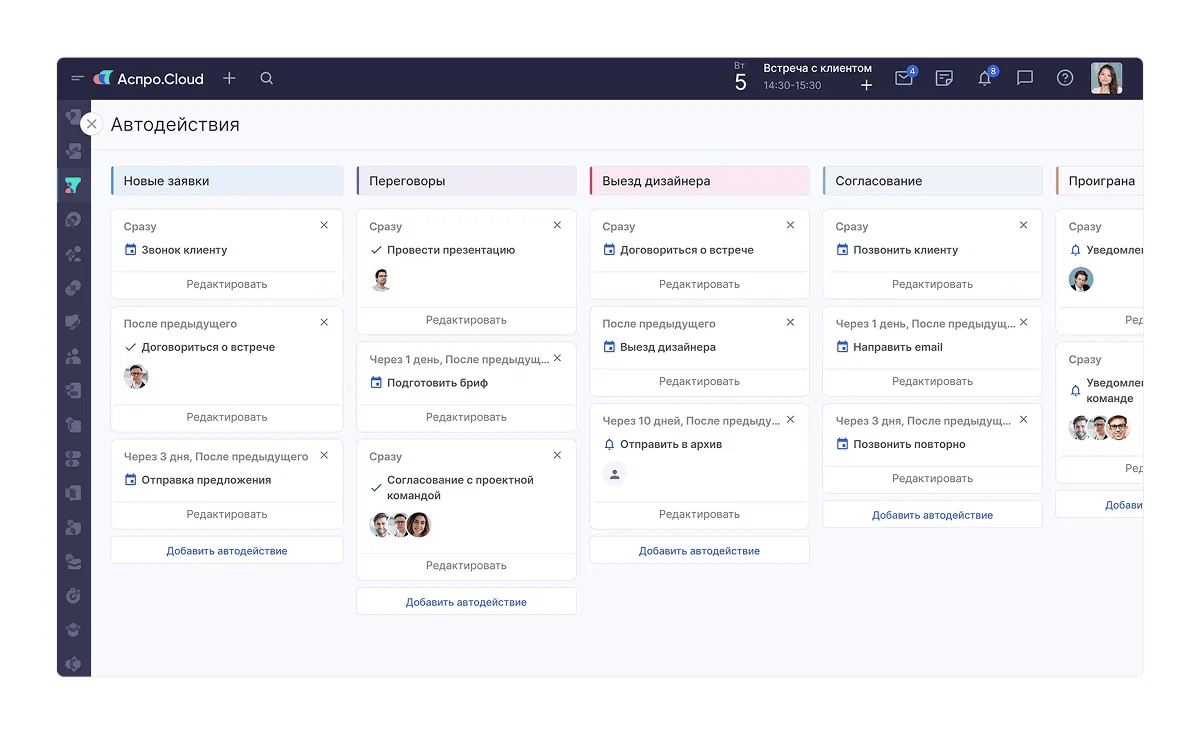Remove the 'Звонок клиенту' auto-action
Image resolution: width=1200 pixels, height=734 pixels.
tap(324, 225)
